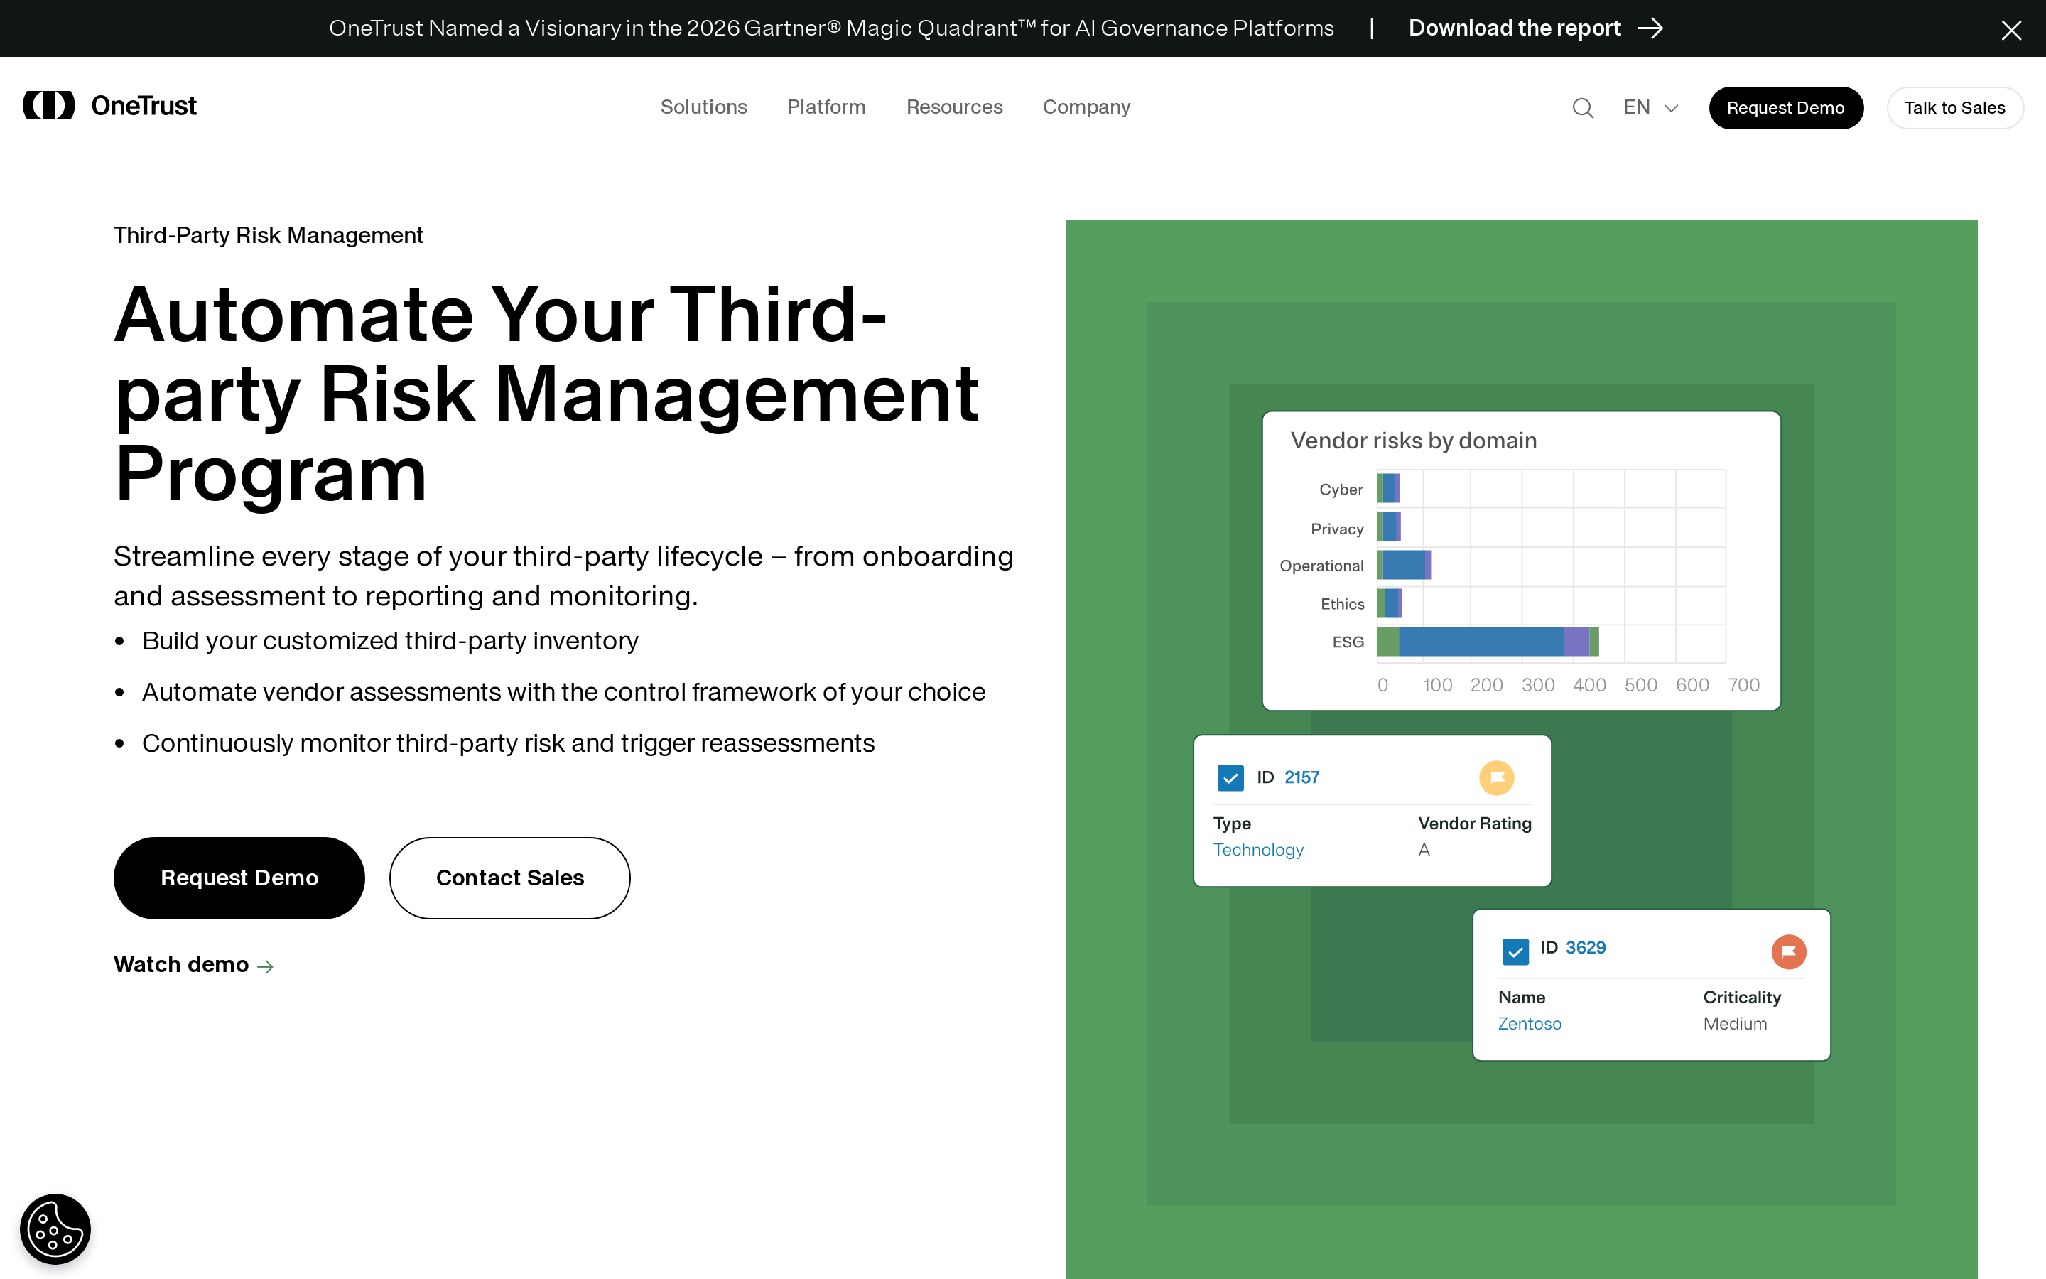2046x1279 pixels.
Task: Click the bullet Build your customized third-party inventory
Action: click(x=390, y=641)
